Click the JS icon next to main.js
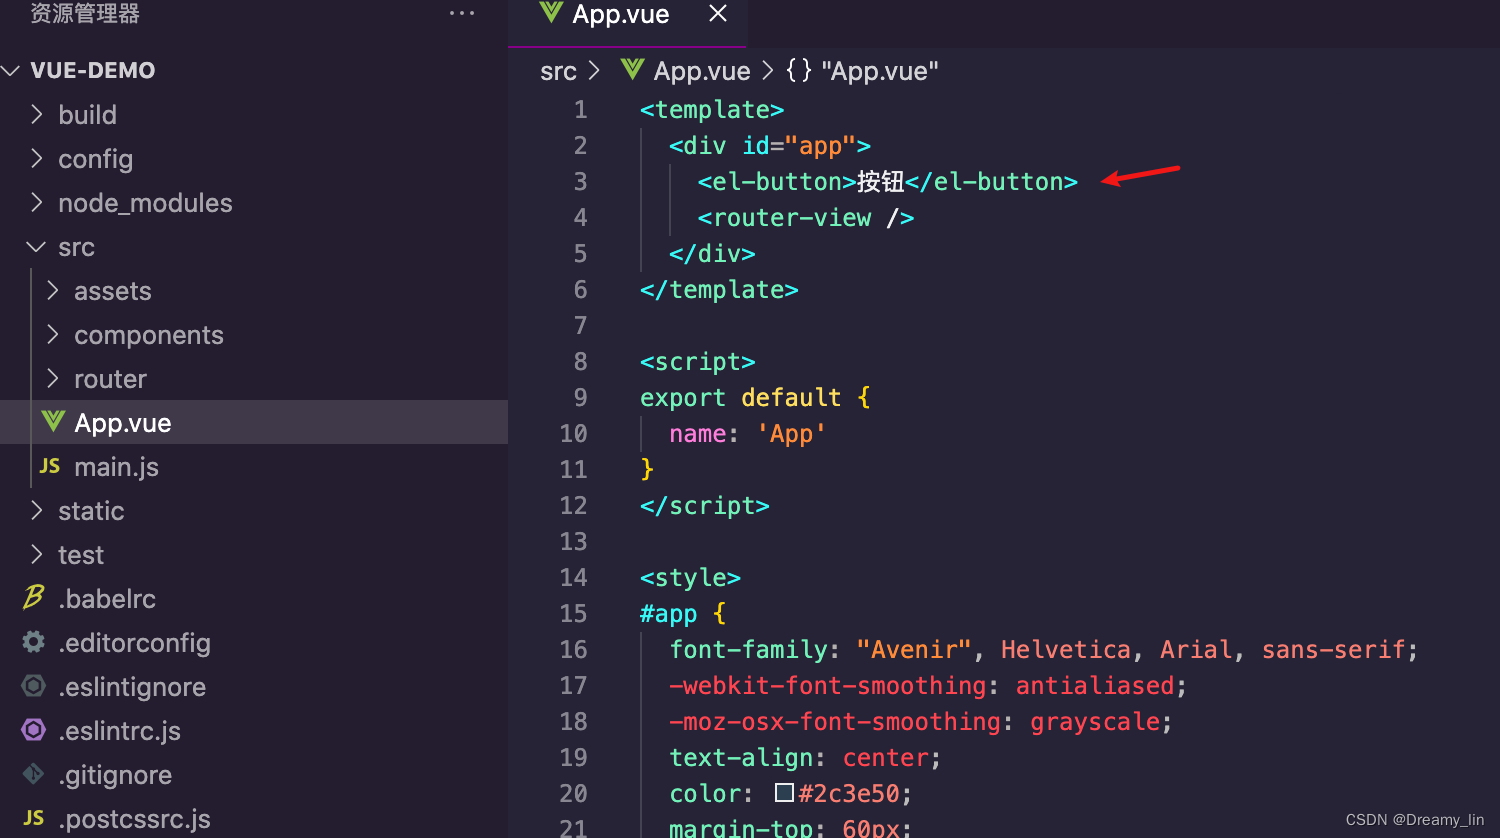The width and height of the screenshot is (1500, 838). coord(50,466)
